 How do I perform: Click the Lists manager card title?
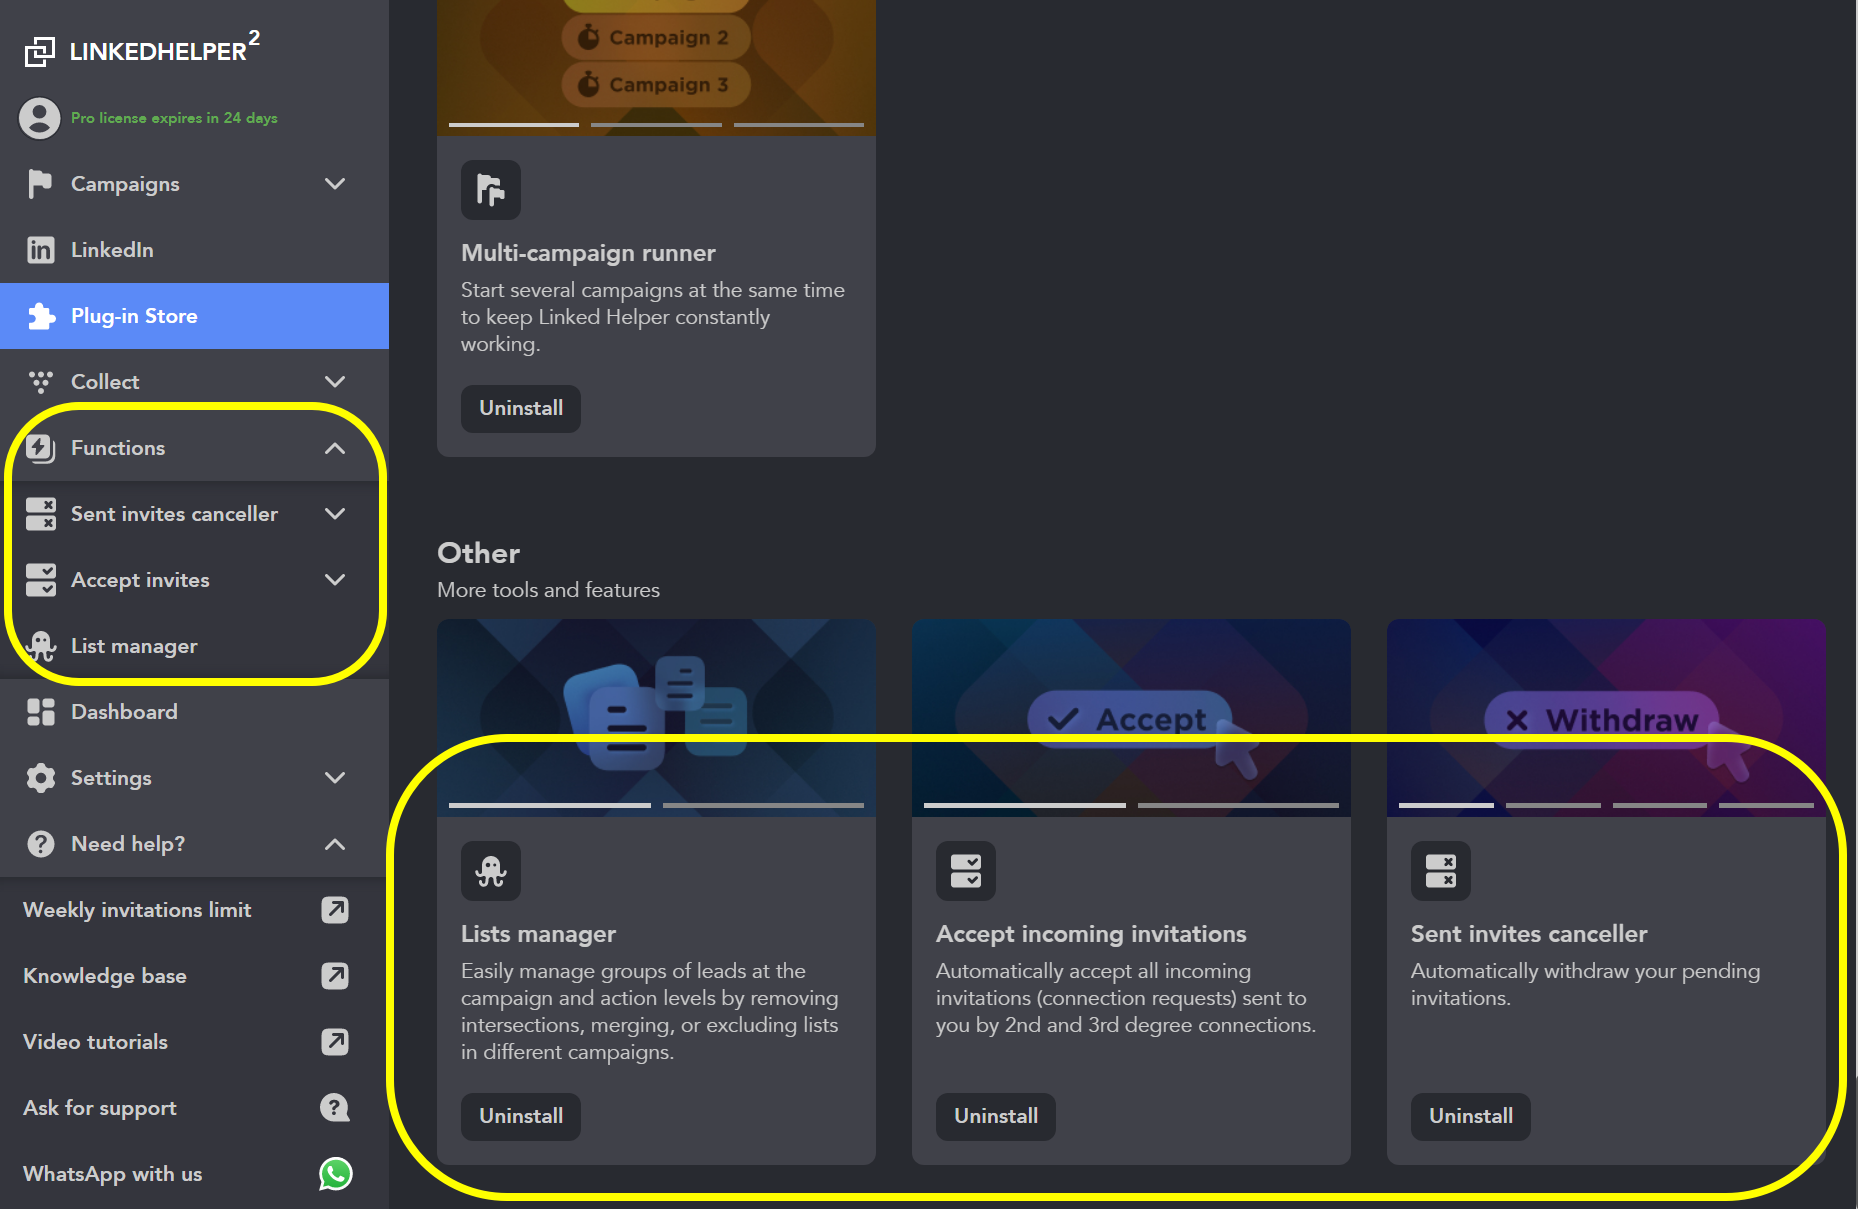tap(538, 934)
